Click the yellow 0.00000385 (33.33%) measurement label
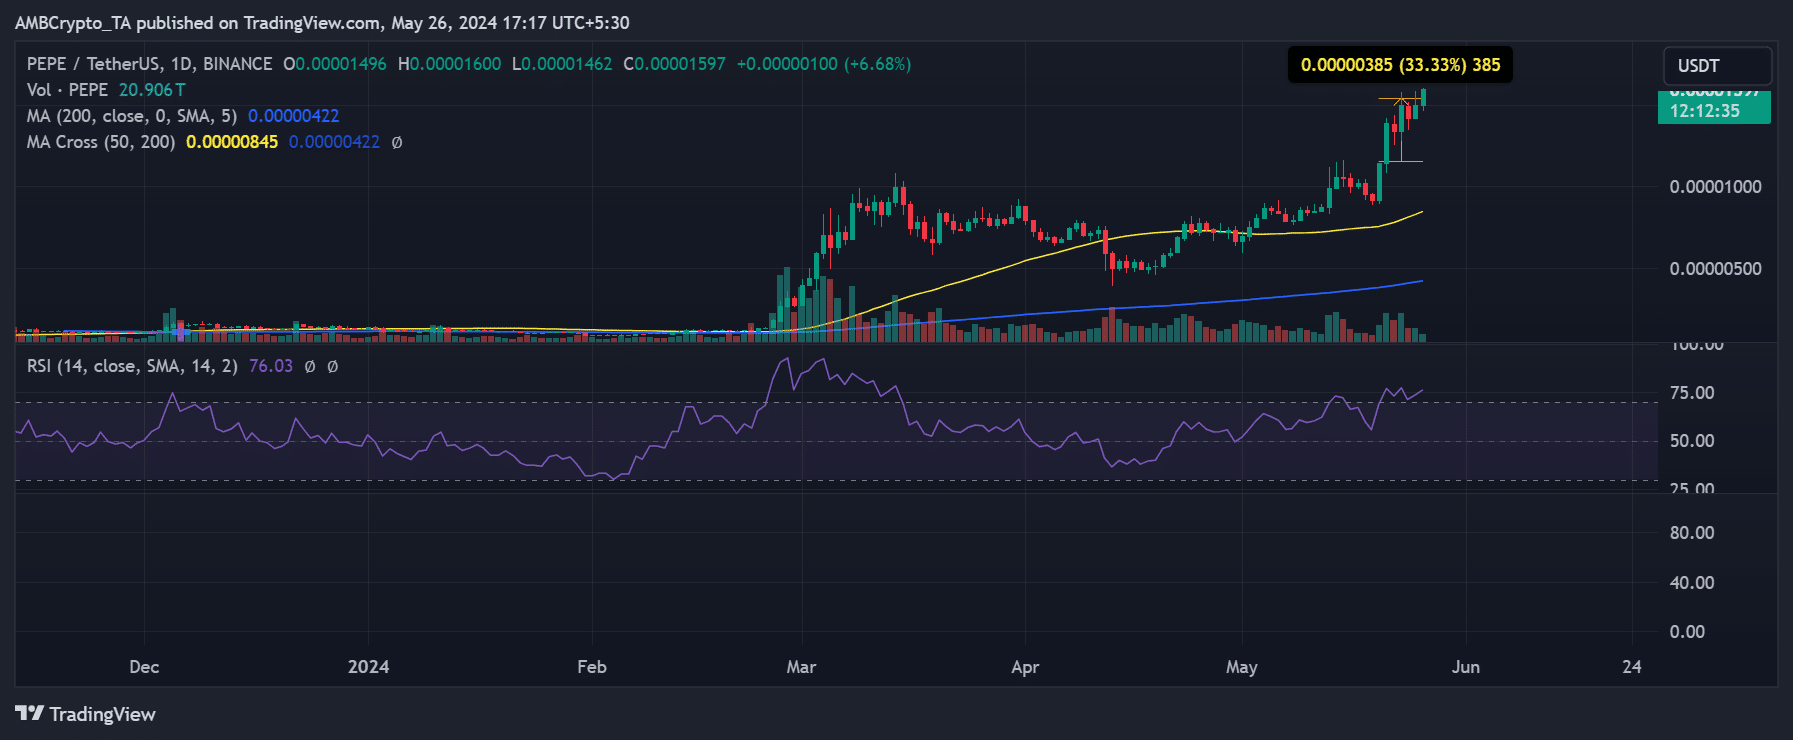The image size is (1793, 740). (1400, 65)
